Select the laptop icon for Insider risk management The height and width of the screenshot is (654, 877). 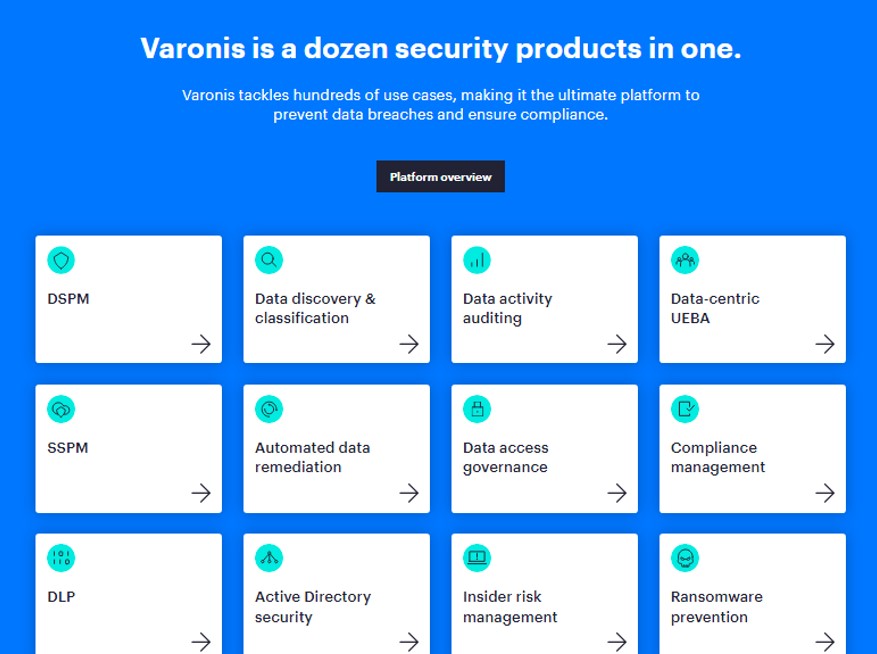[x=477, y=558]
